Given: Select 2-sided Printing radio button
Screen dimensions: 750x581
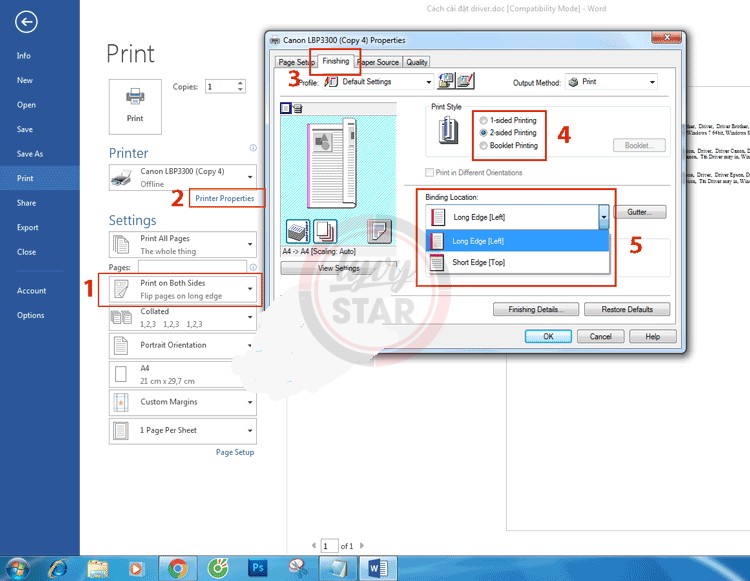Looking at the screenshot, I should click(x=483, y=133).
